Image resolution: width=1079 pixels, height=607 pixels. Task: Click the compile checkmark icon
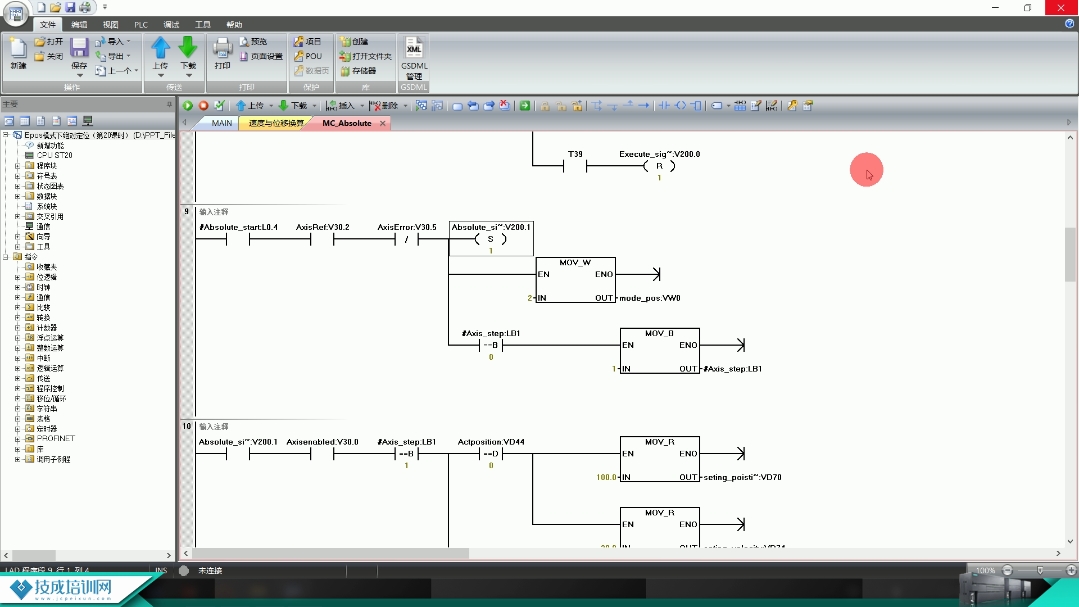click(220, 105)
